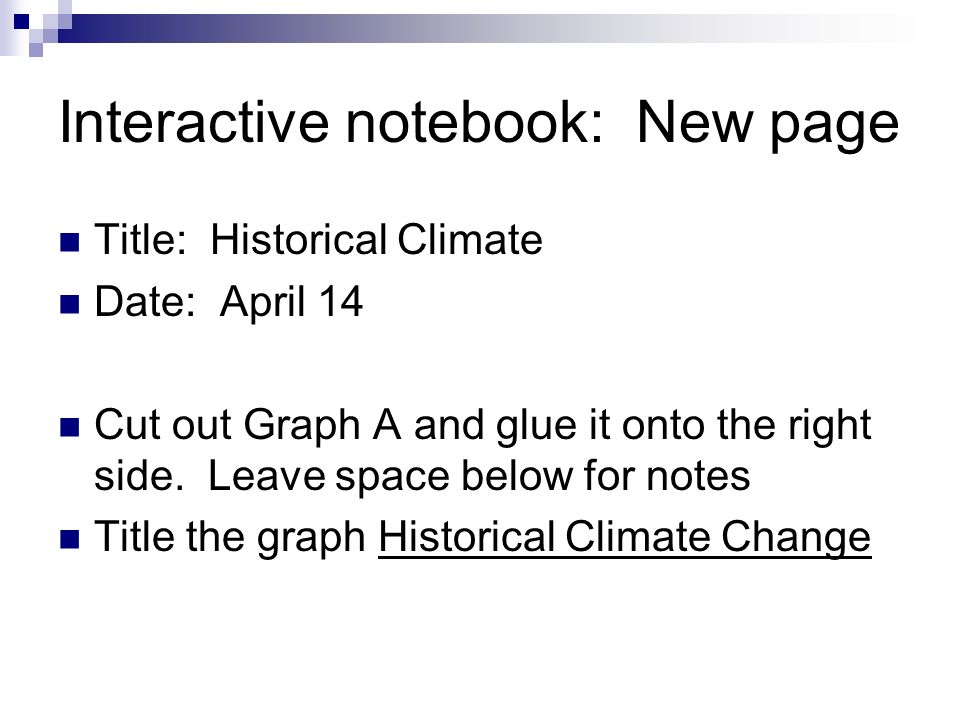Click the dark blue square in corner decoration
Screen dimensions: 960x720
click(21, 21)
